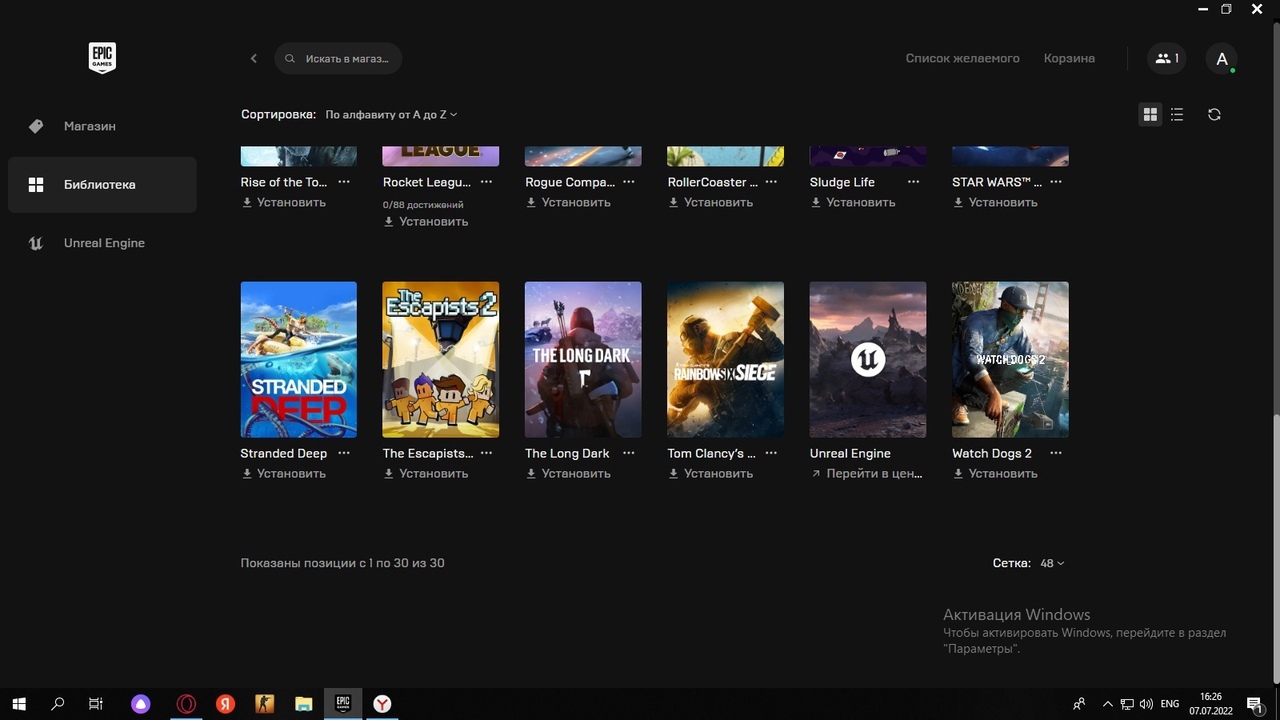Screen dimensions: 1280x720
Task: Go back with the arrow button
Action: coord(254,58)
